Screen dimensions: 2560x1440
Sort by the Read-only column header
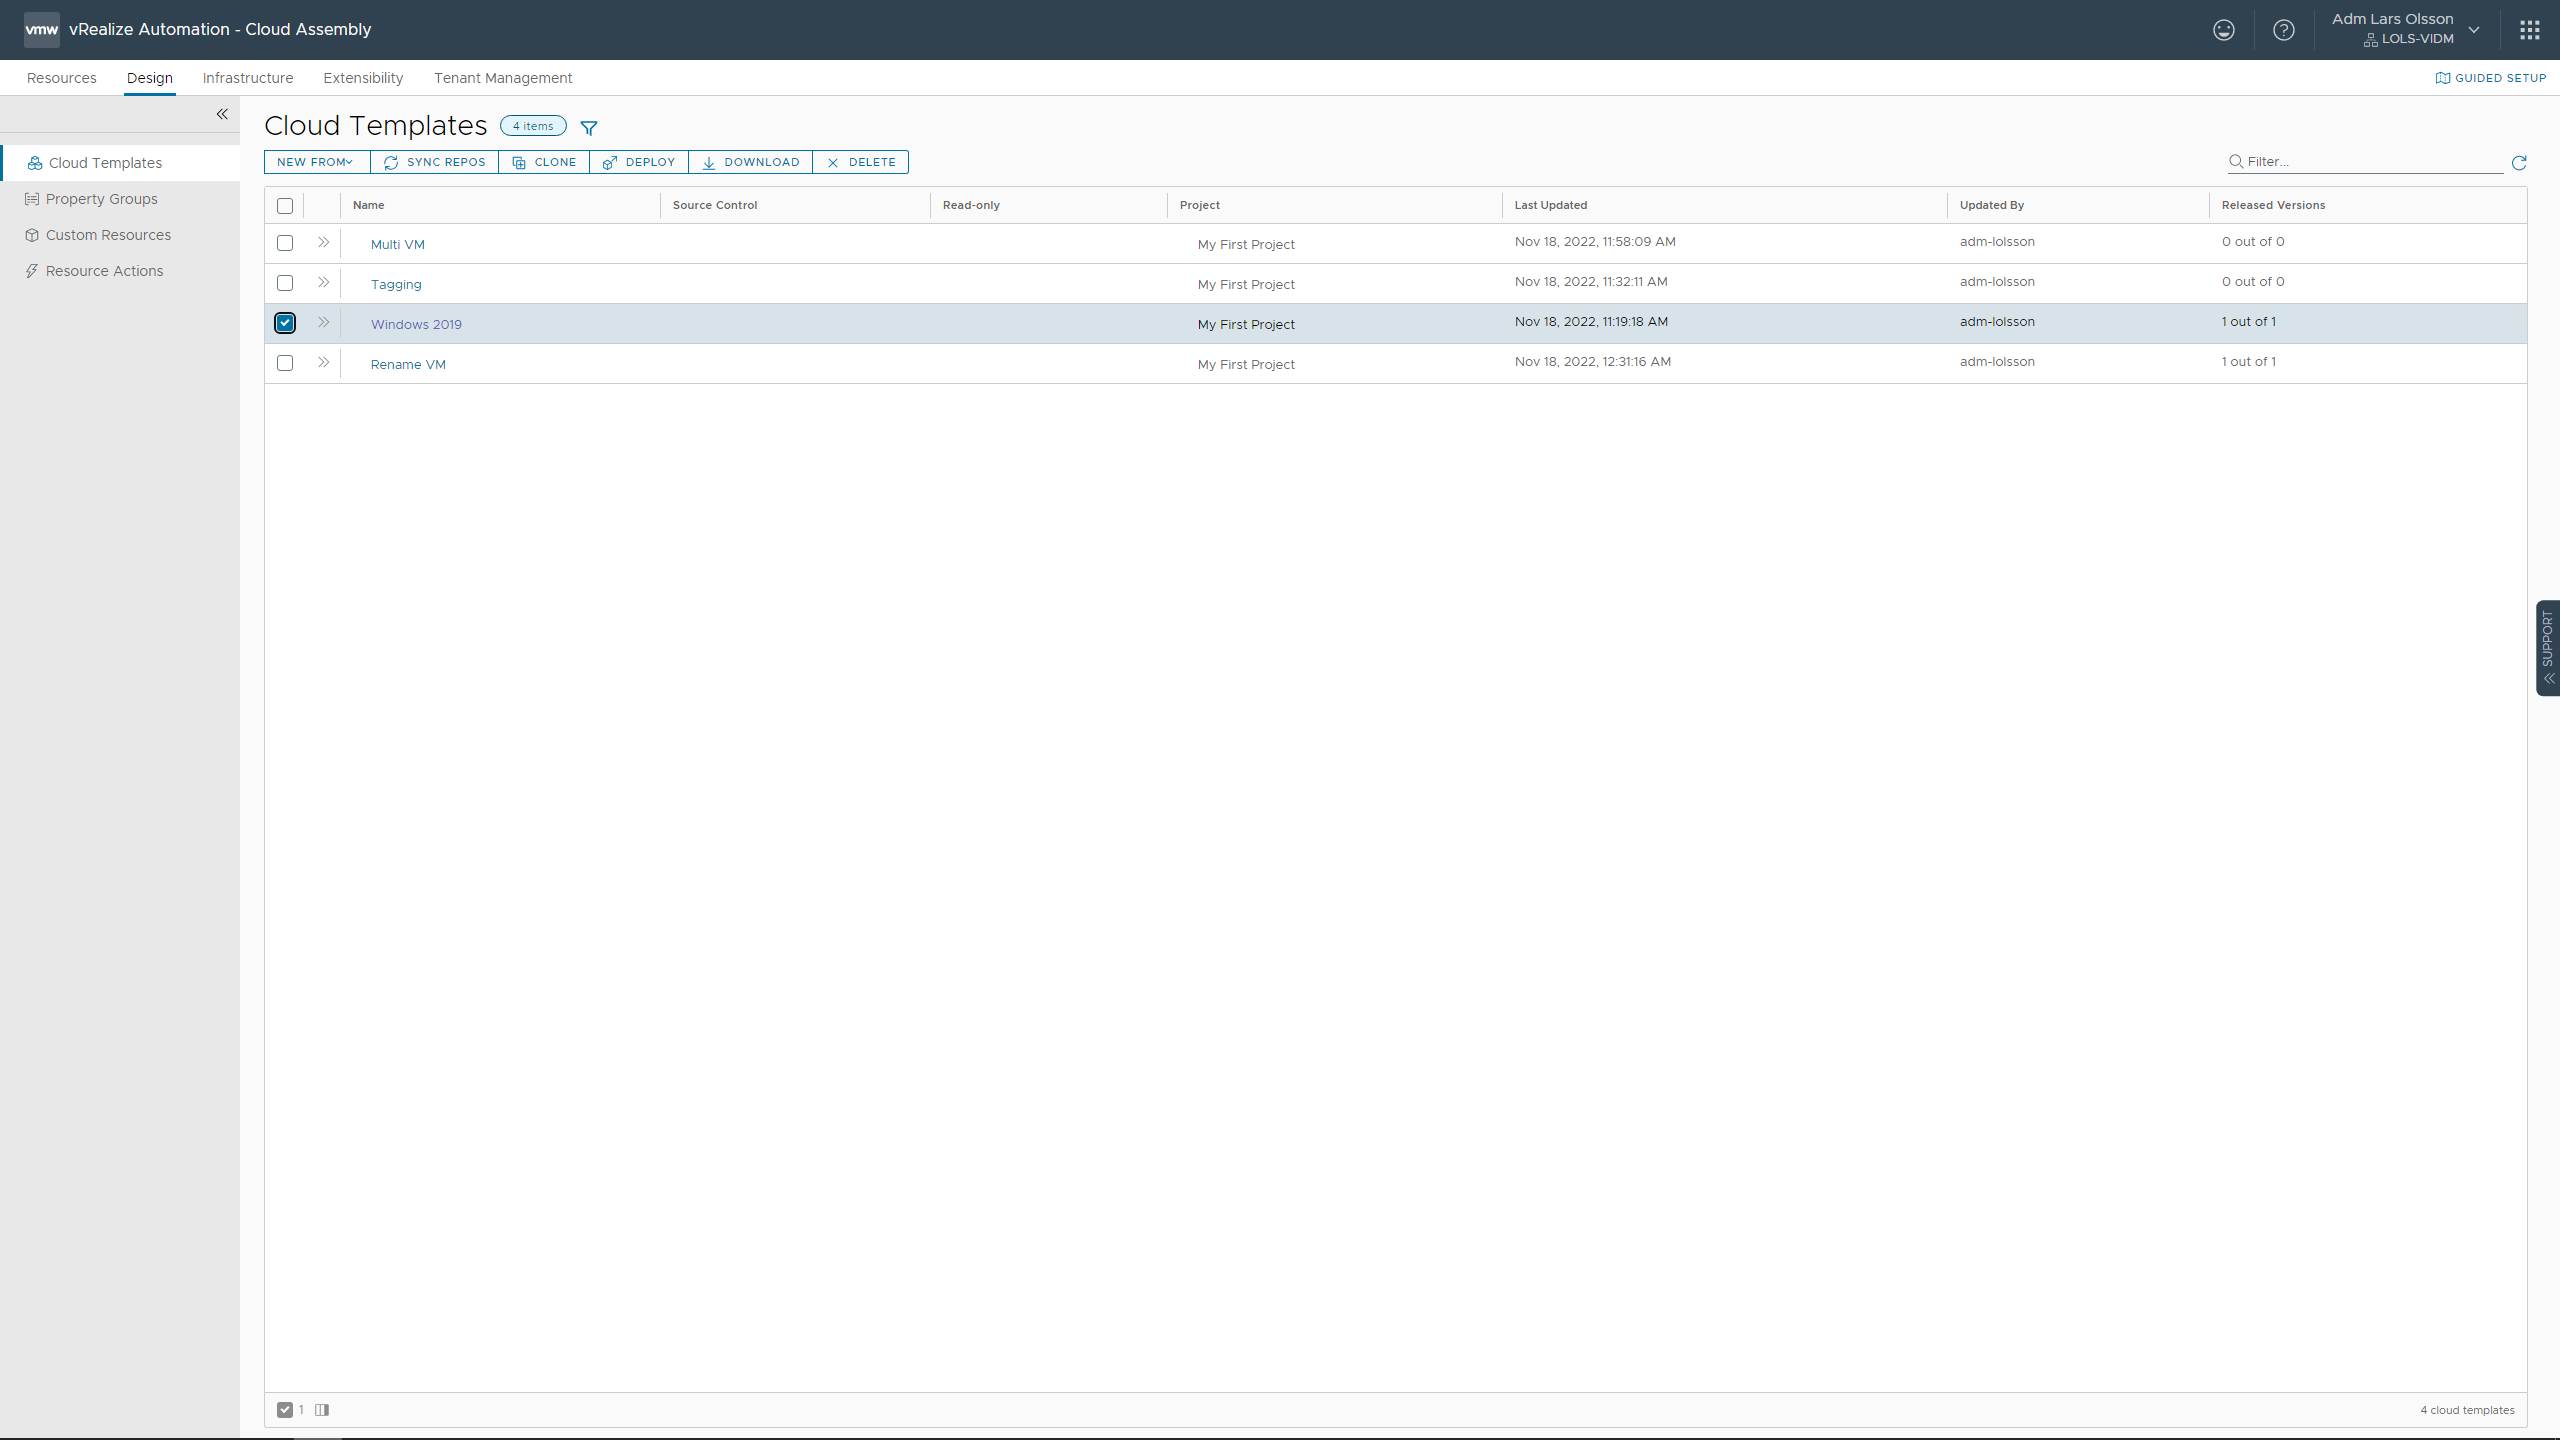pos(971,205)
